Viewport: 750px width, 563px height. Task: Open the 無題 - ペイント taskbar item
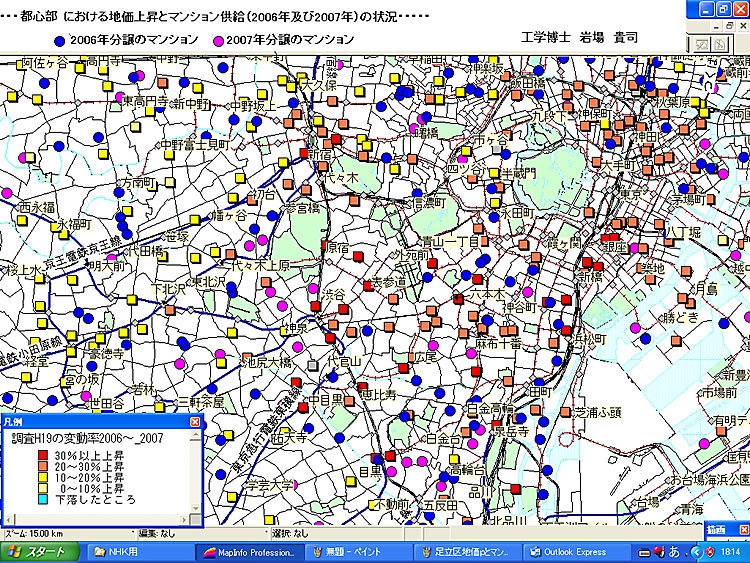click(355, 552)
